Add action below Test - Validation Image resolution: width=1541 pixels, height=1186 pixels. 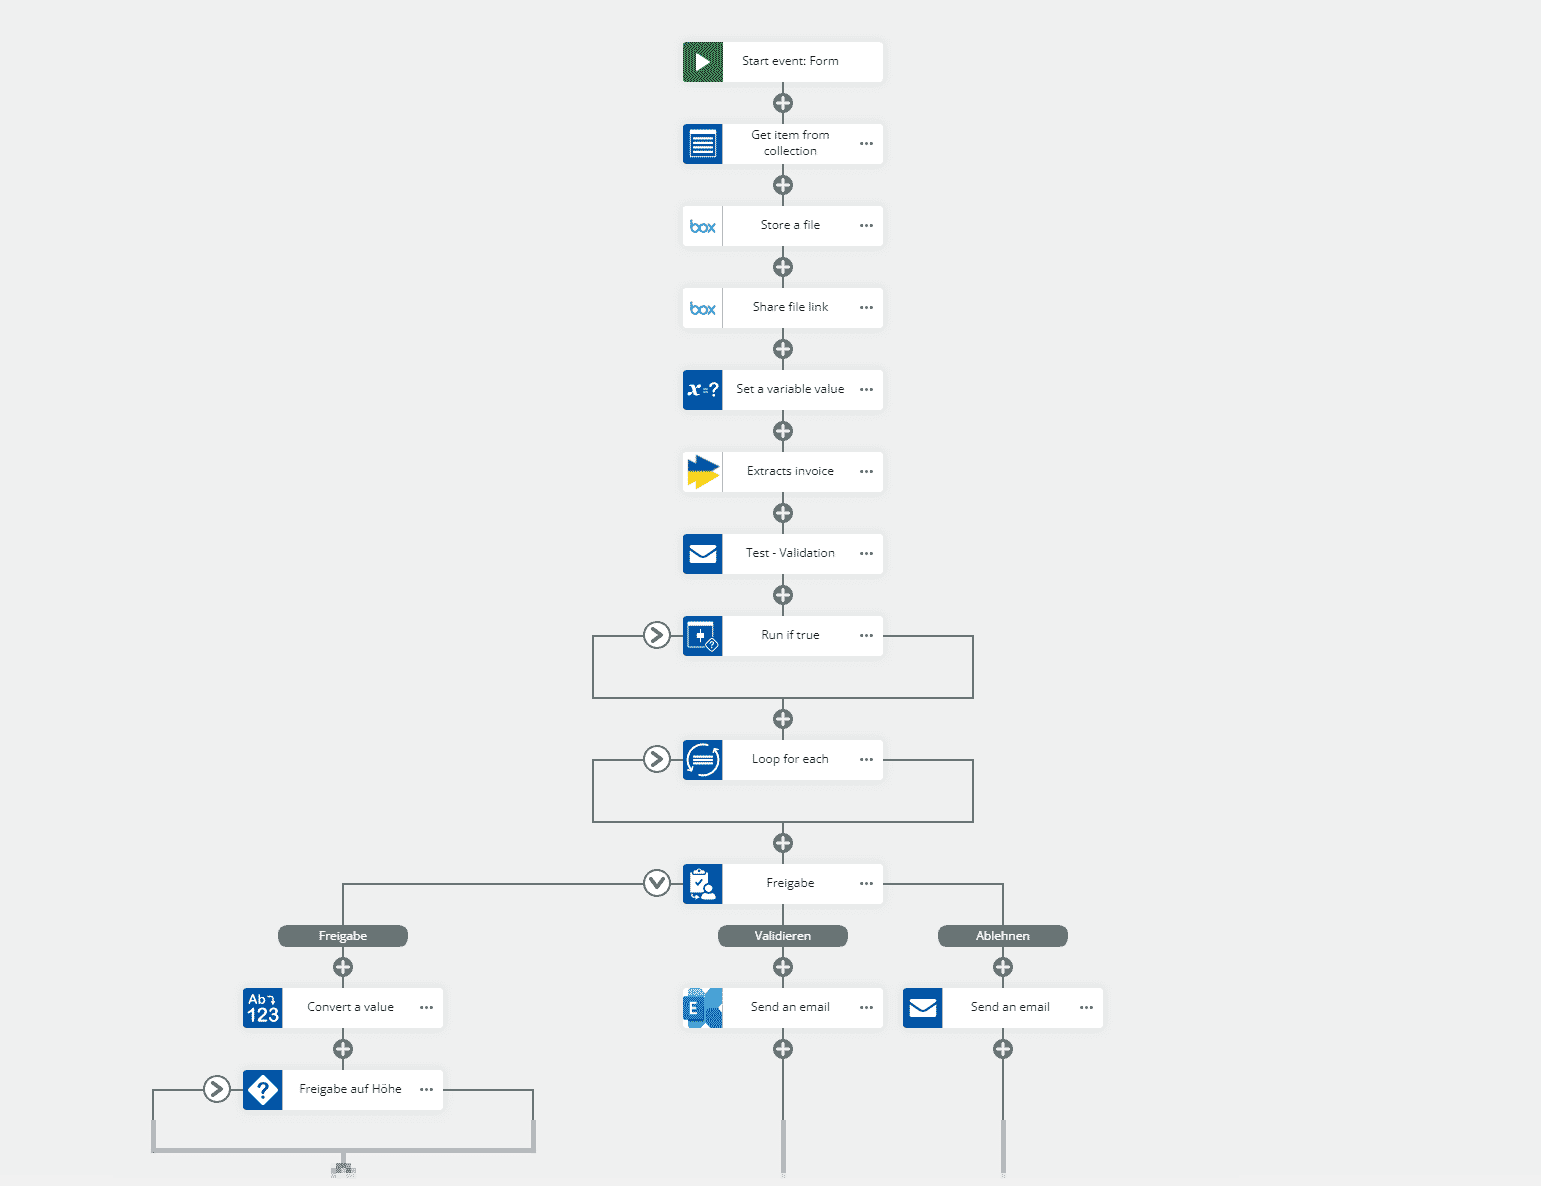(x=783, y=595)
